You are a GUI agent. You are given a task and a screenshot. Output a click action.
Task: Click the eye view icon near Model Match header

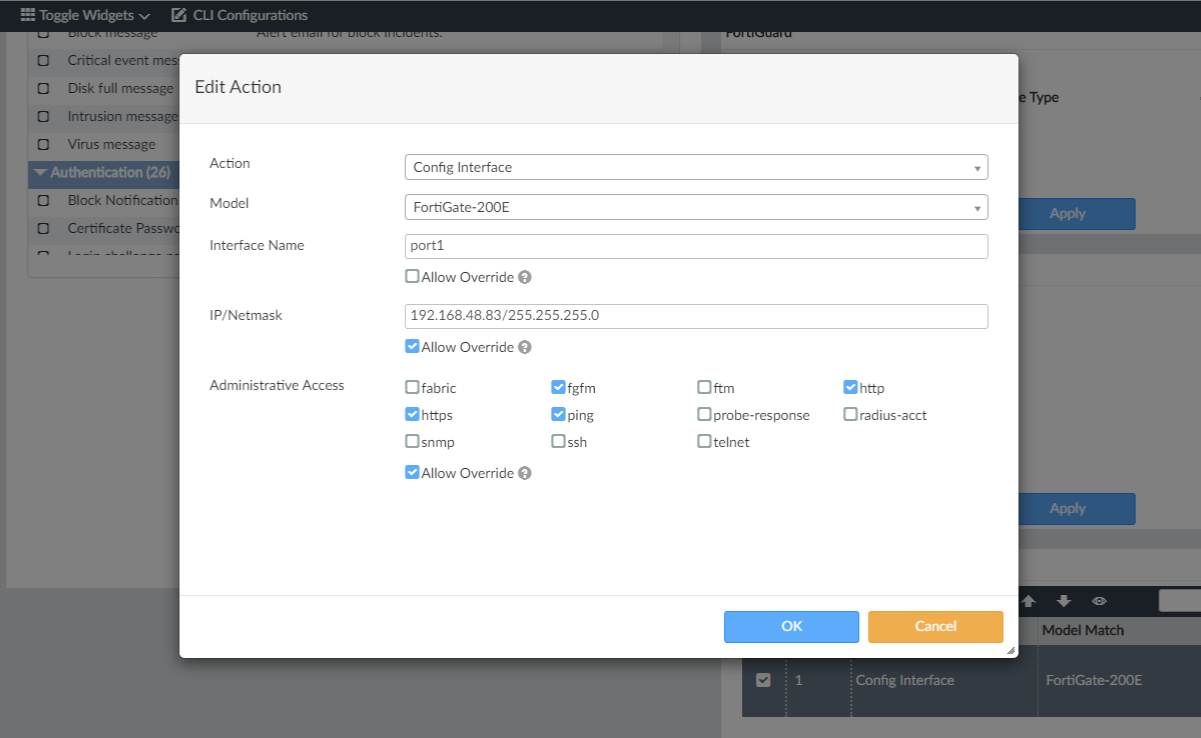(1098, 600)
